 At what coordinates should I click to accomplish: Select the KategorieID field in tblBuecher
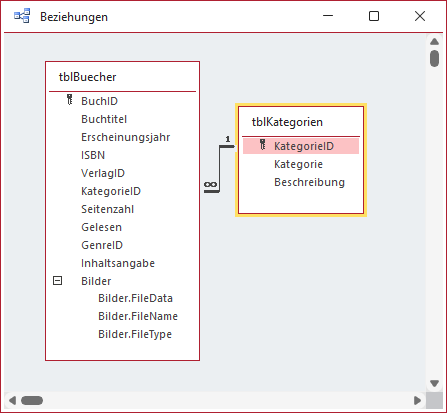[x=111, y=191]
